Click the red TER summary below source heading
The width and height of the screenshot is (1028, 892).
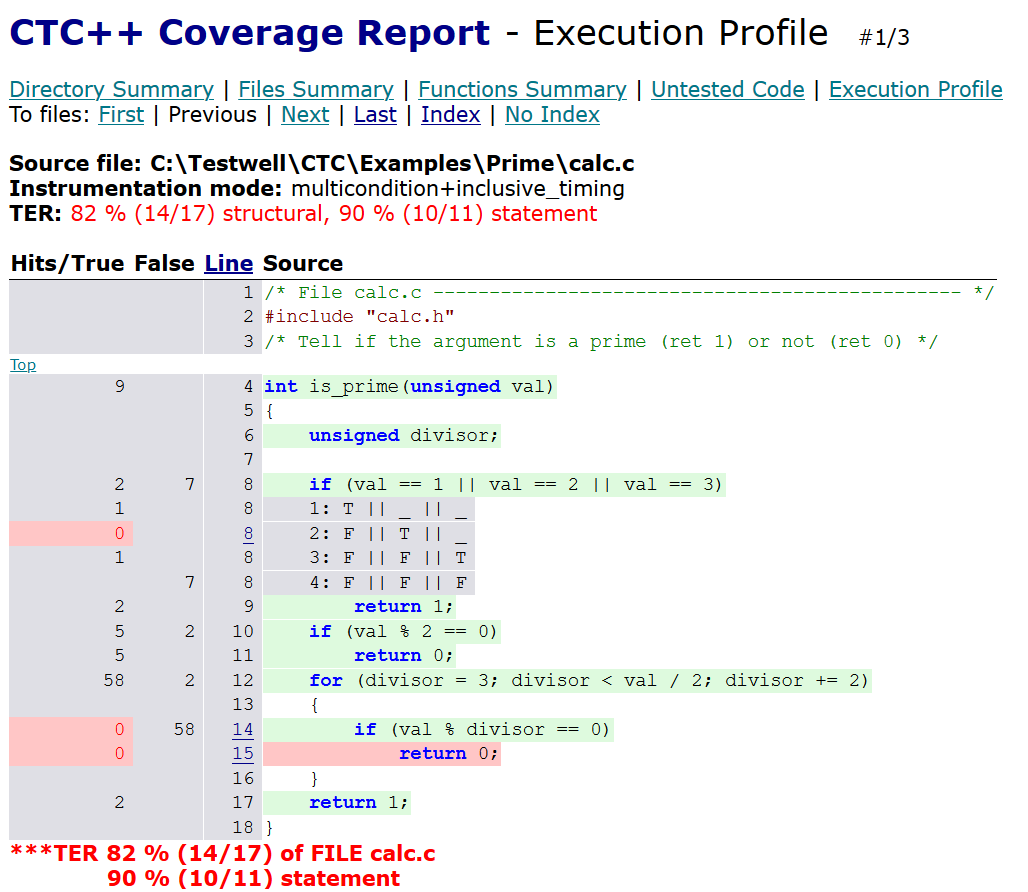333,214
